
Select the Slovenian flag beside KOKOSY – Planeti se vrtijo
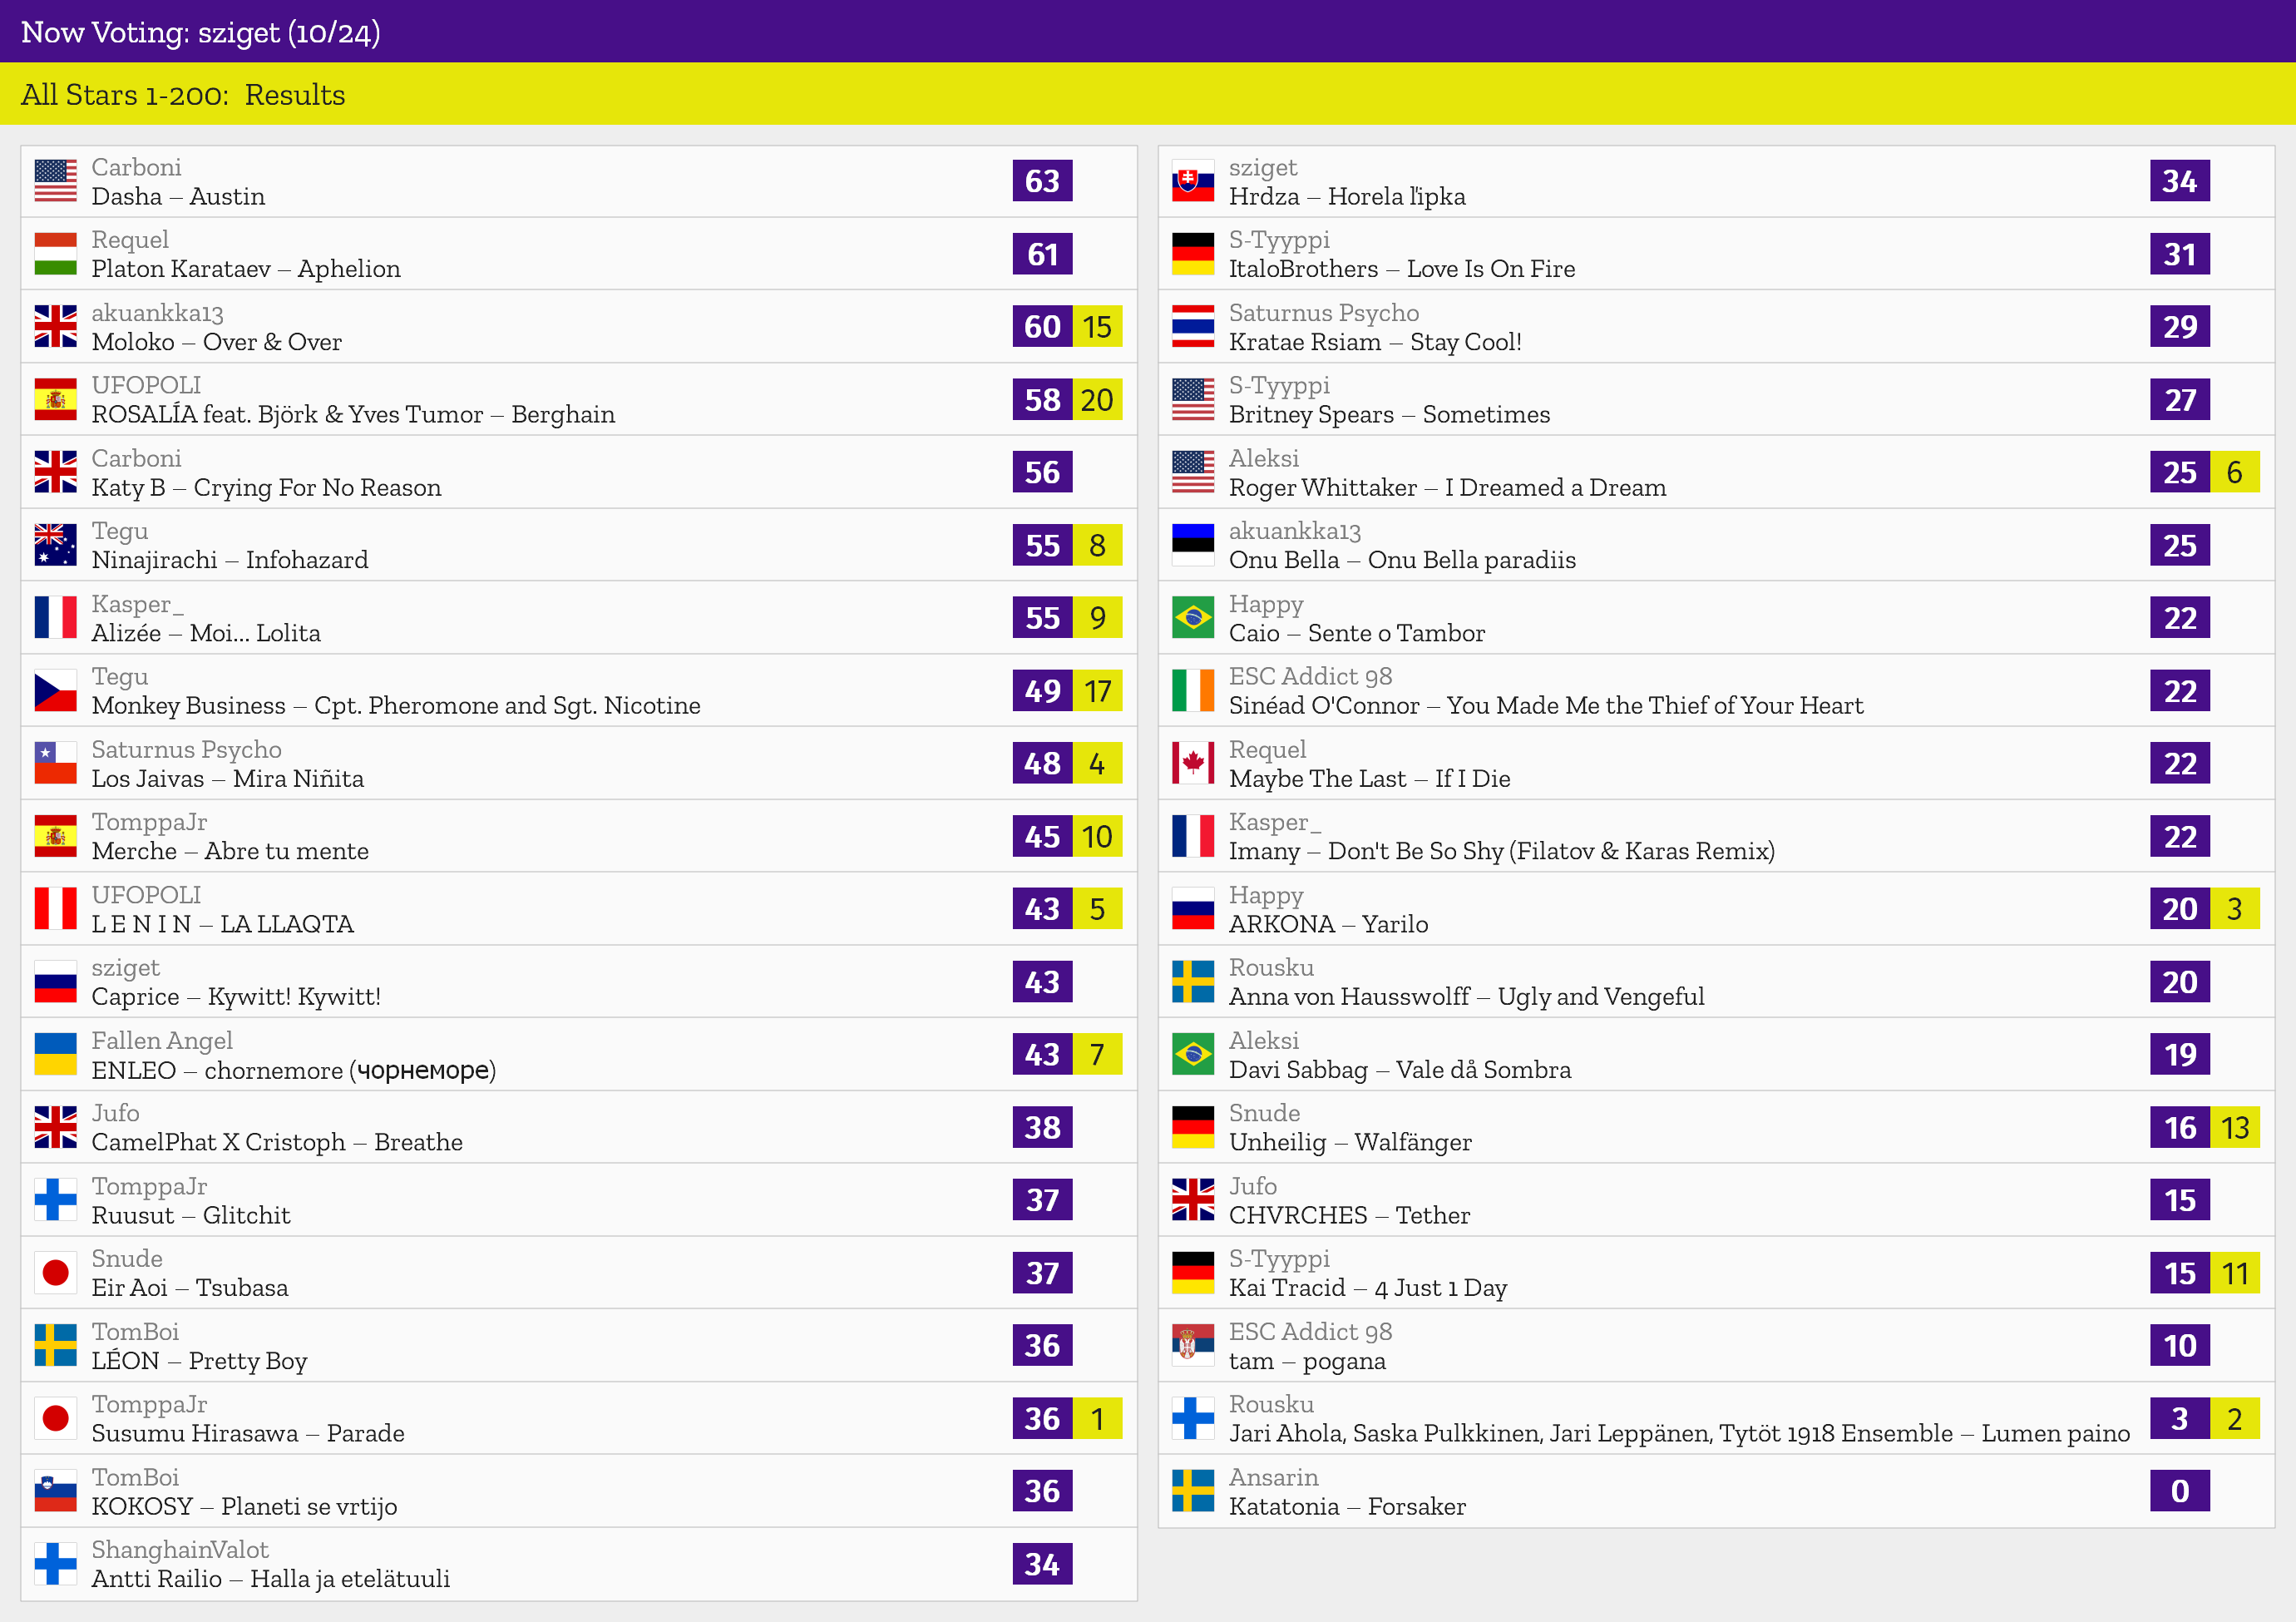pos(55,1491)
